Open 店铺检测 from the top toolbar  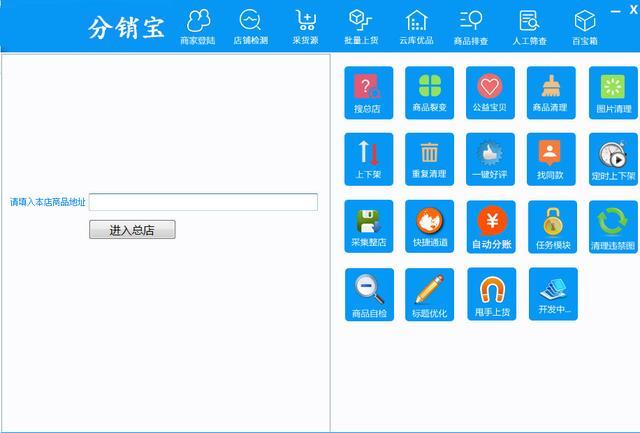tap(250, 27)
